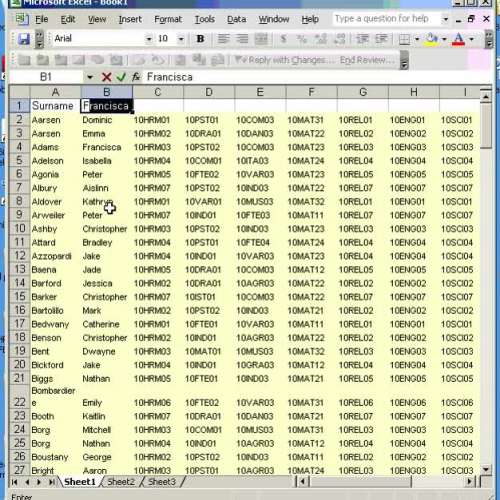Open Font Color palette arrow
Image resolution: width=500 pixels, height=500 pixels.
(x=472, y=39)
